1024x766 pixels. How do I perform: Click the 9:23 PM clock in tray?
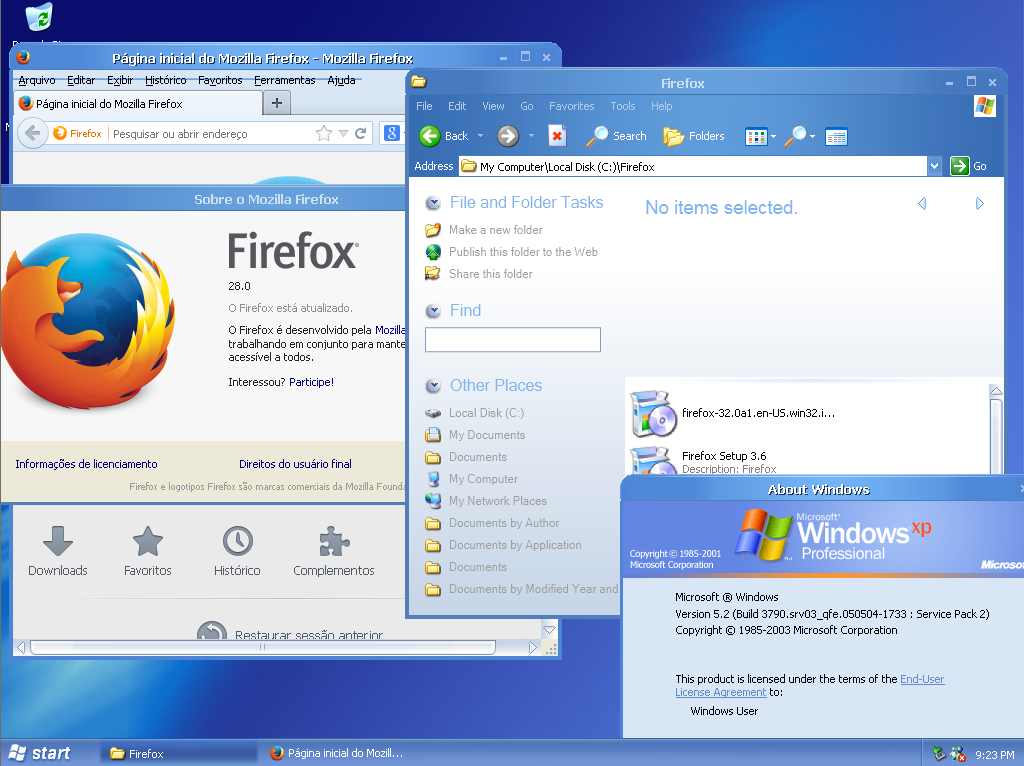click(x=995, y=754)
